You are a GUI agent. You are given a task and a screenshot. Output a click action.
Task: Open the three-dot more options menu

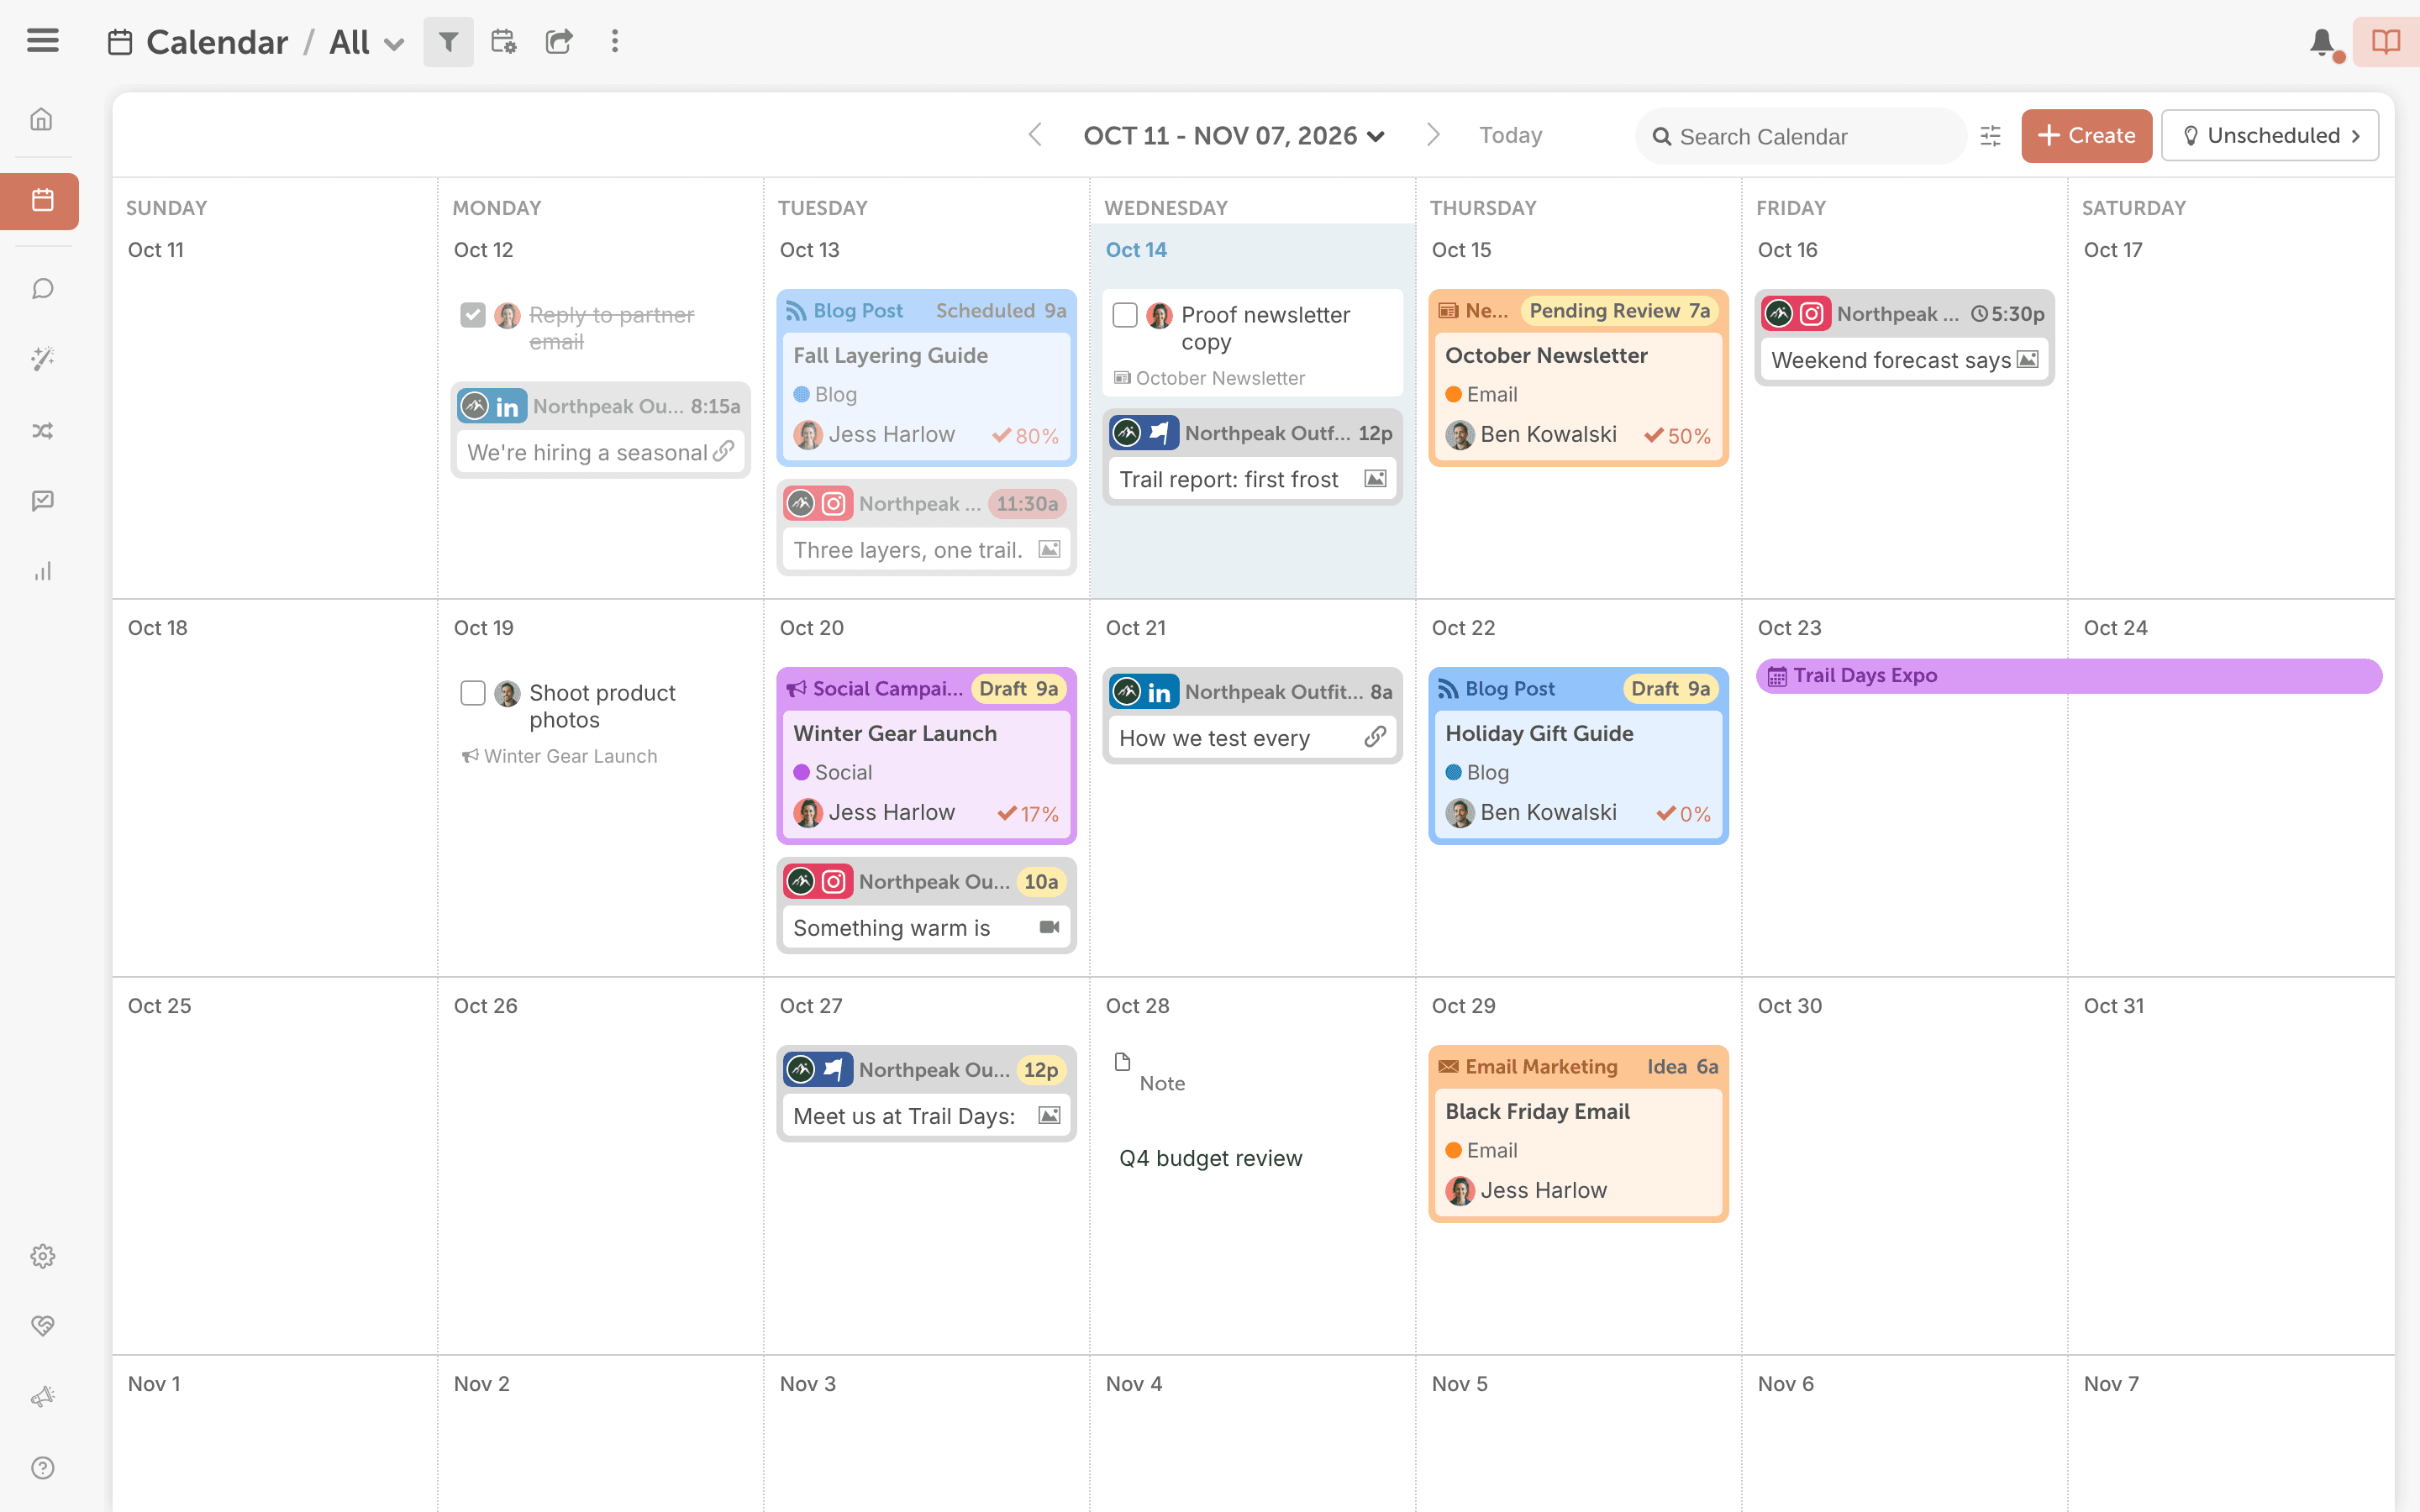(x=615, y=42)
